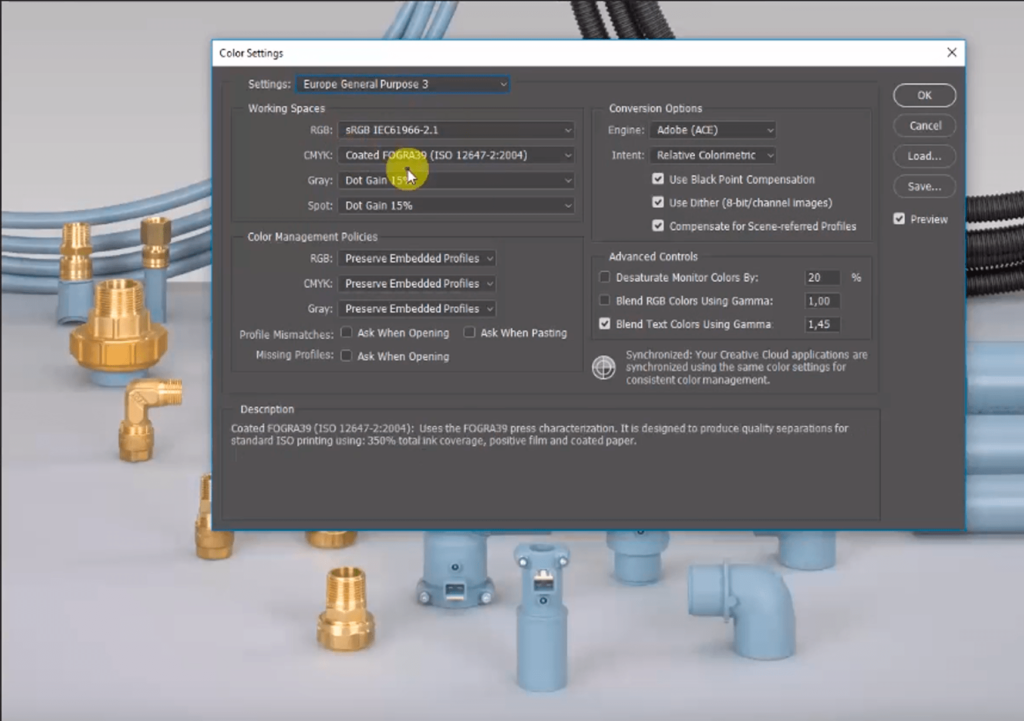Toggle Use Black Point Compensation
Viewport: 1024px width, 721px height.
[x=658, y=179]
